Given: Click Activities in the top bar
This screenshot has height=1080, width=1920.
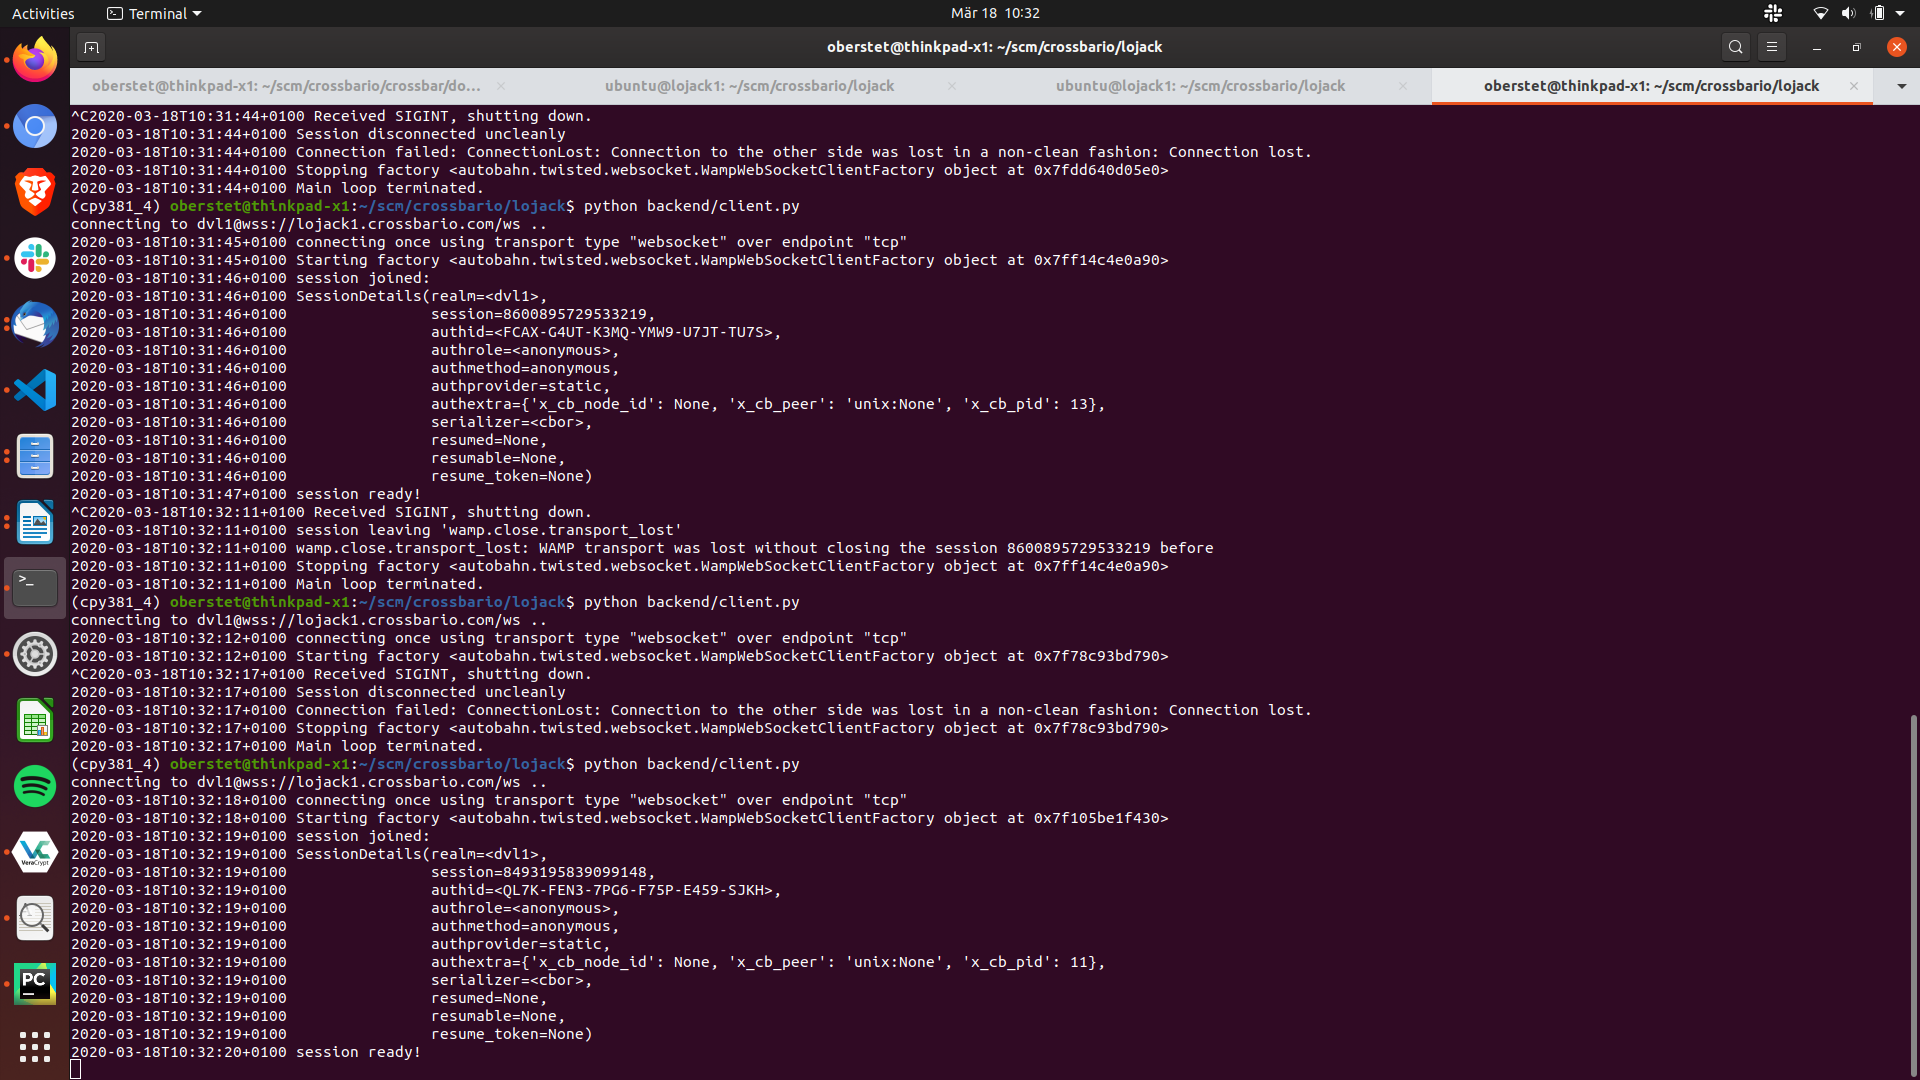Looking at the screenshot, I should pyautogui.click(x=43, y=13).
